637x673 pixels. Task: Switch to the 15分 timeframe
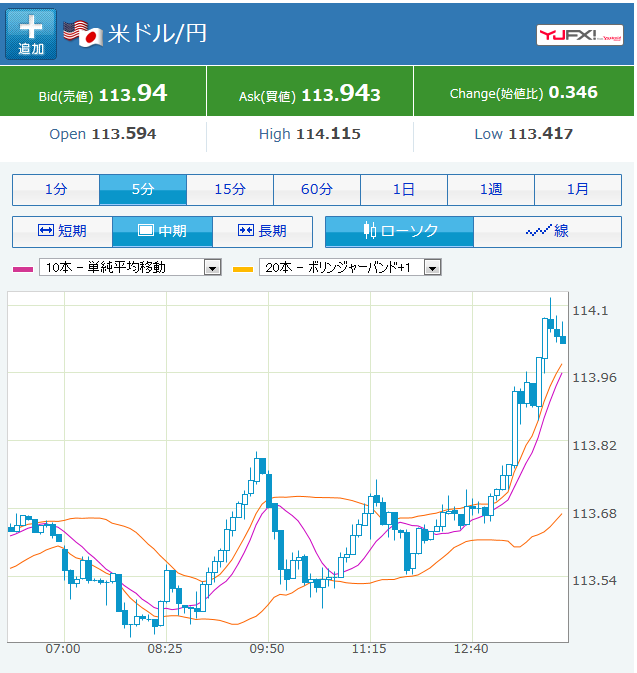click(230, 190)
